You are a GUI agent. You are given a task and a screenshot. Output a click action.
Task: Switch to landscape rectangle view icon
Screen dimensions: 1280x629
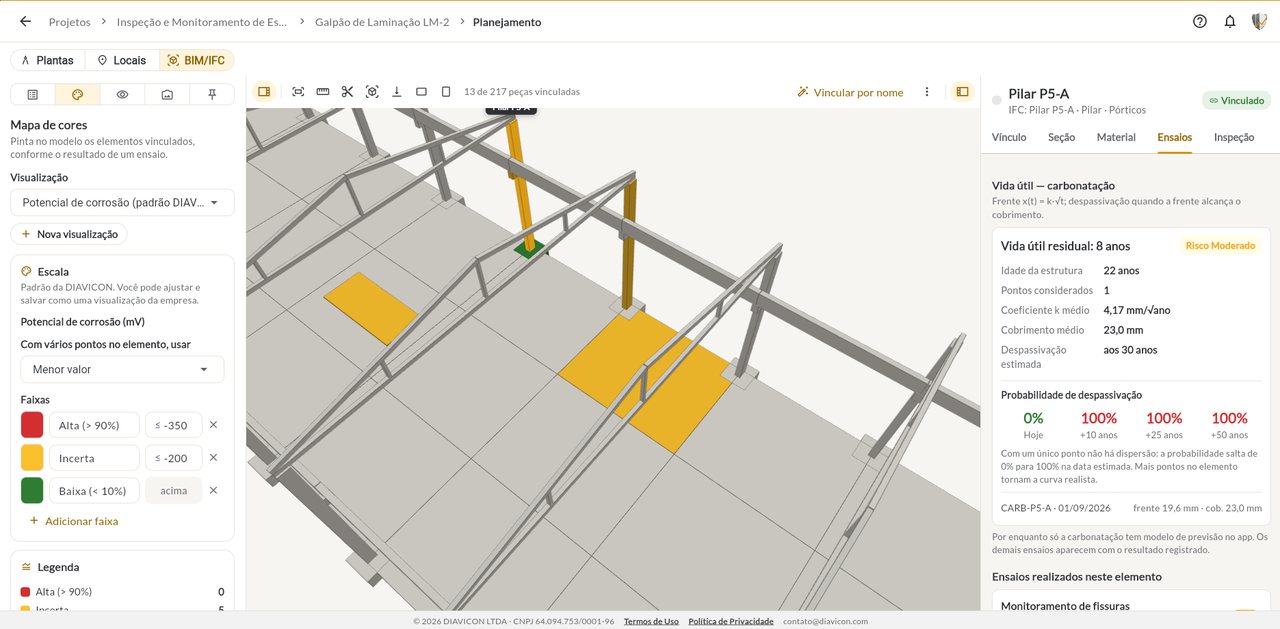click(421, 91)
